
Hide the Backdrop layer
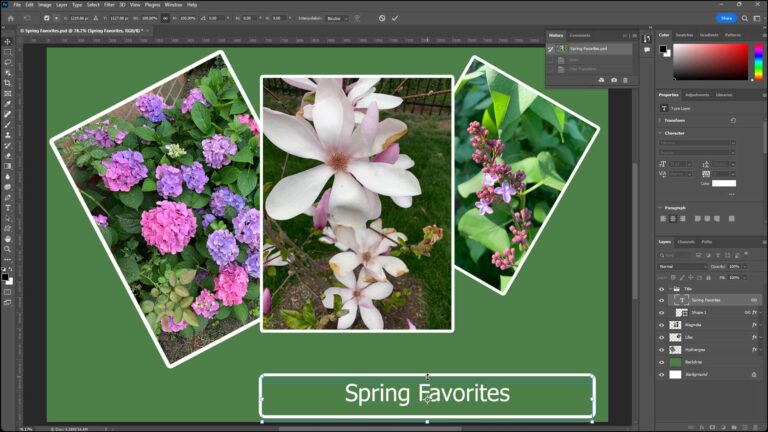pos(662,362)
